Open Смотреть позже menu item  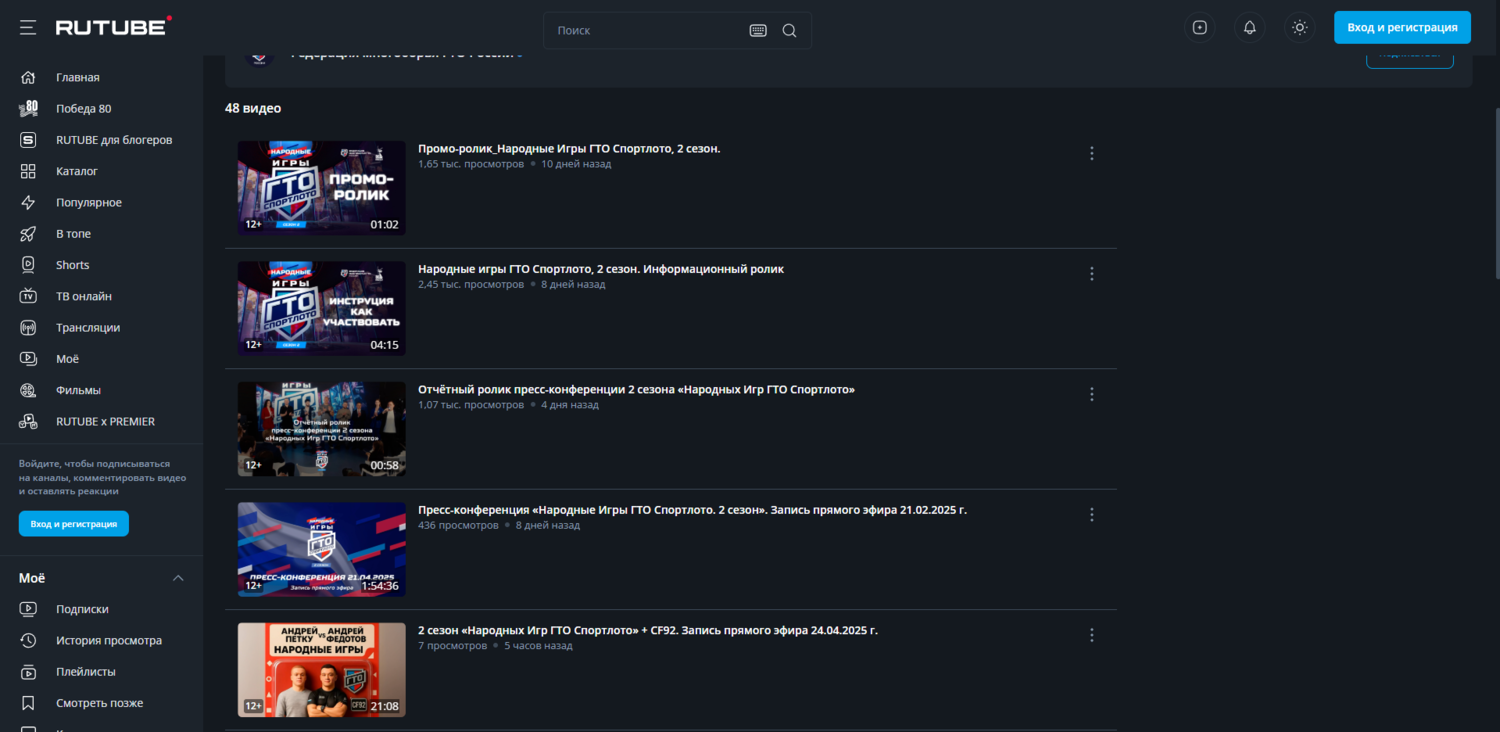click(x=101, y=703)
